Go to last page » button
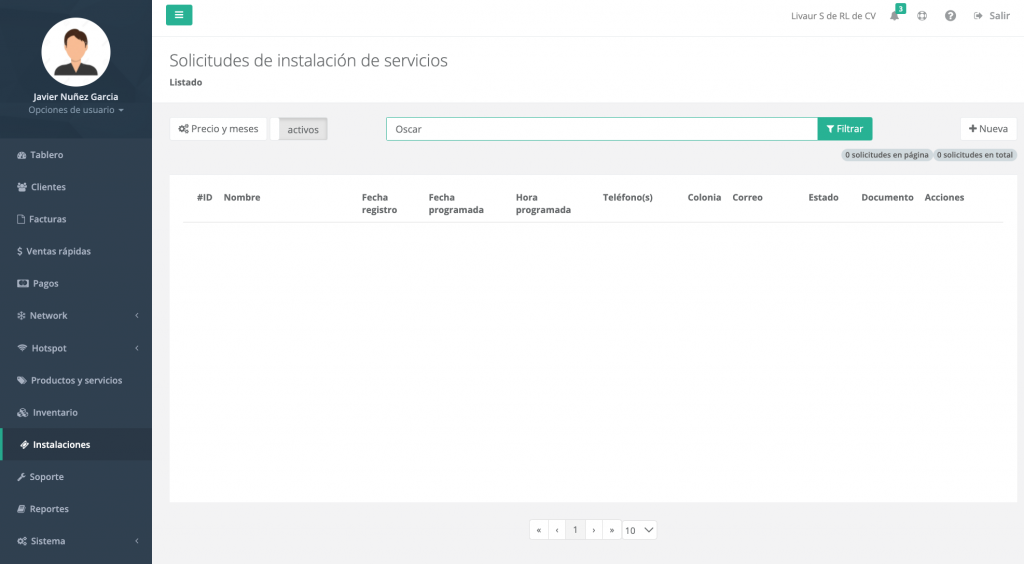 click(612, 530)
